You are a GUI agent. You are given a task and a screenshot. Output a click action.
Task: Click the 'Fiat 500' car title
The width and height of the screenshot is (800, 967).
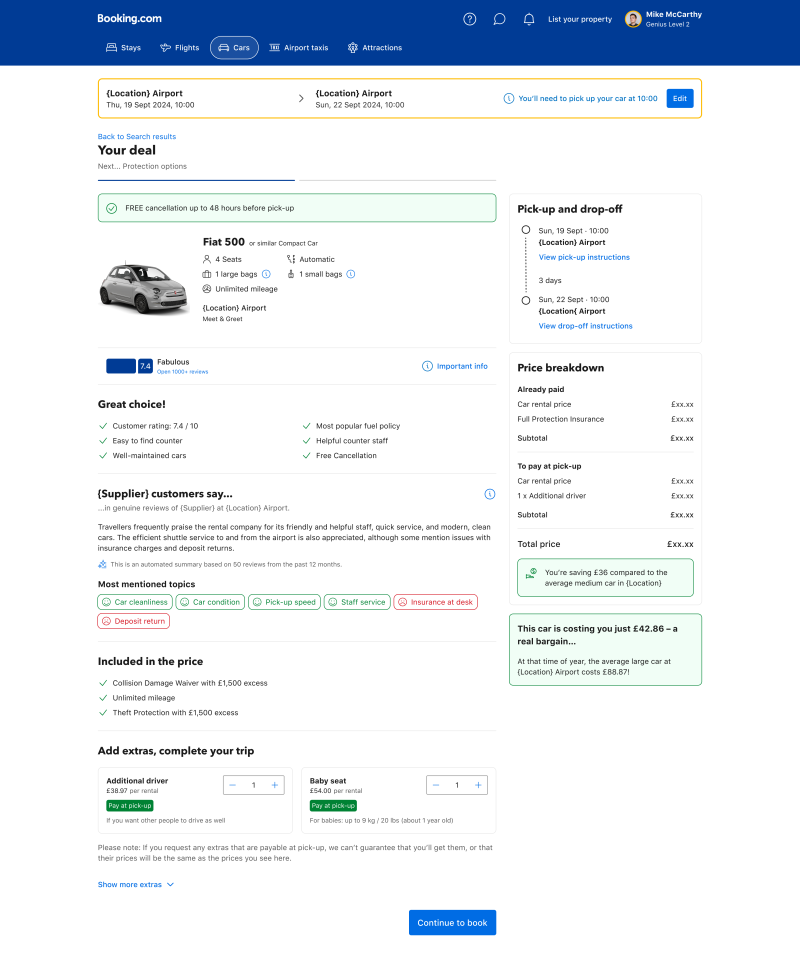pyautogui.click(x=224, y=242)
